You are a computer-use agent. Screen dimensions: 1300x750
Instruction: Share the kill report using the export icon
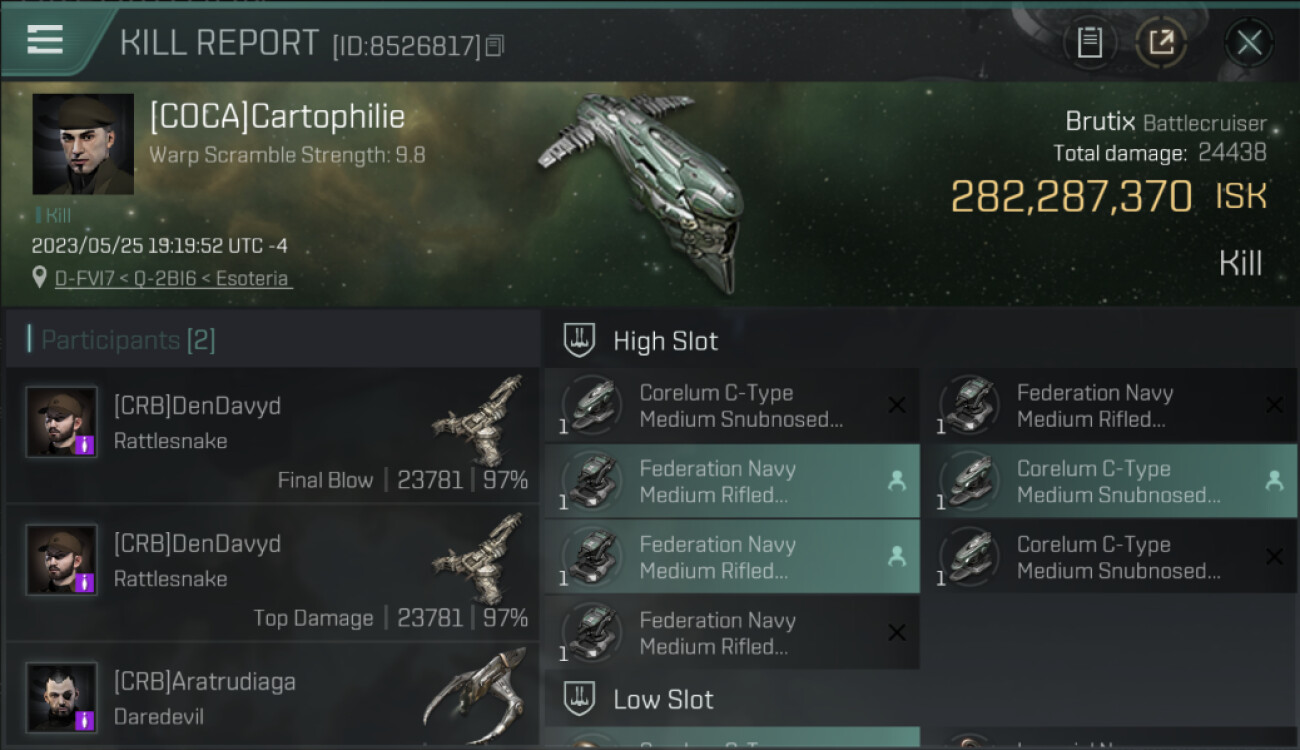point(1161,43)
